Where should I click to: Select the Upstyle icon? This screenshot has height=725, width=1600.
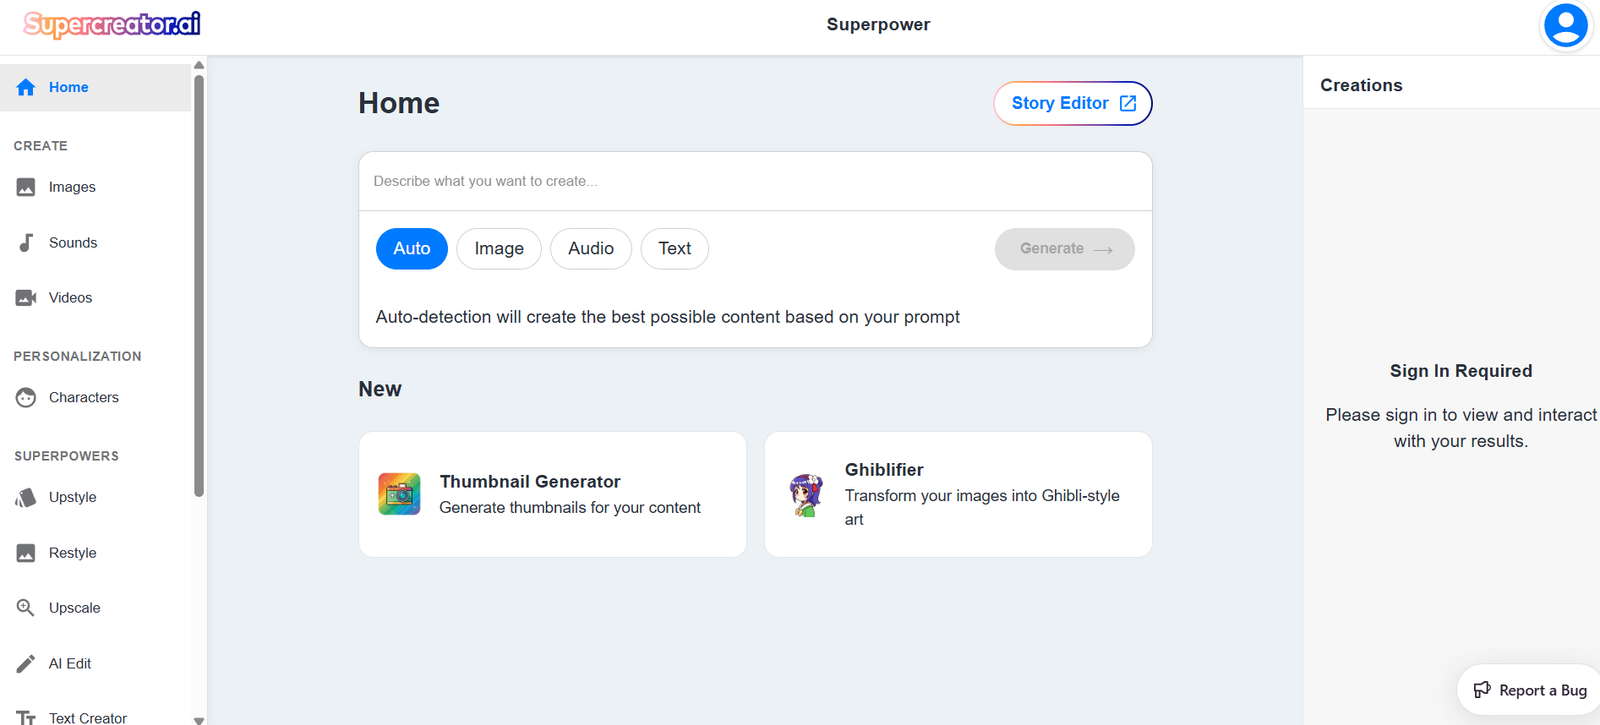(26, 498)
